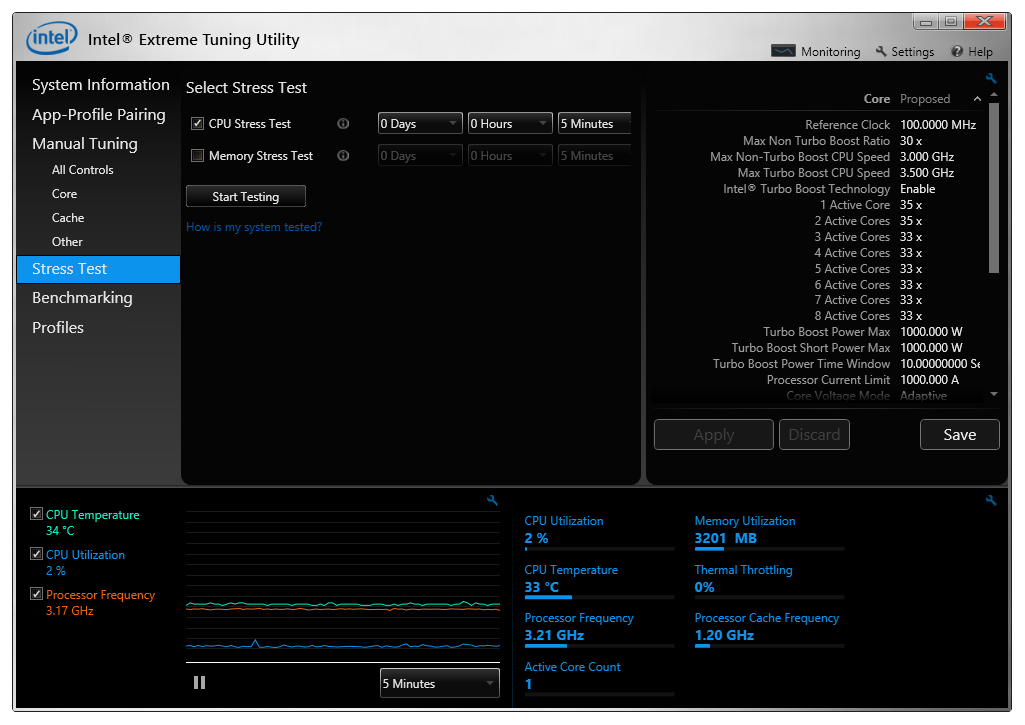Open Help from the top toolbar
1025x725 pixels.
click(x=971, y=52)
